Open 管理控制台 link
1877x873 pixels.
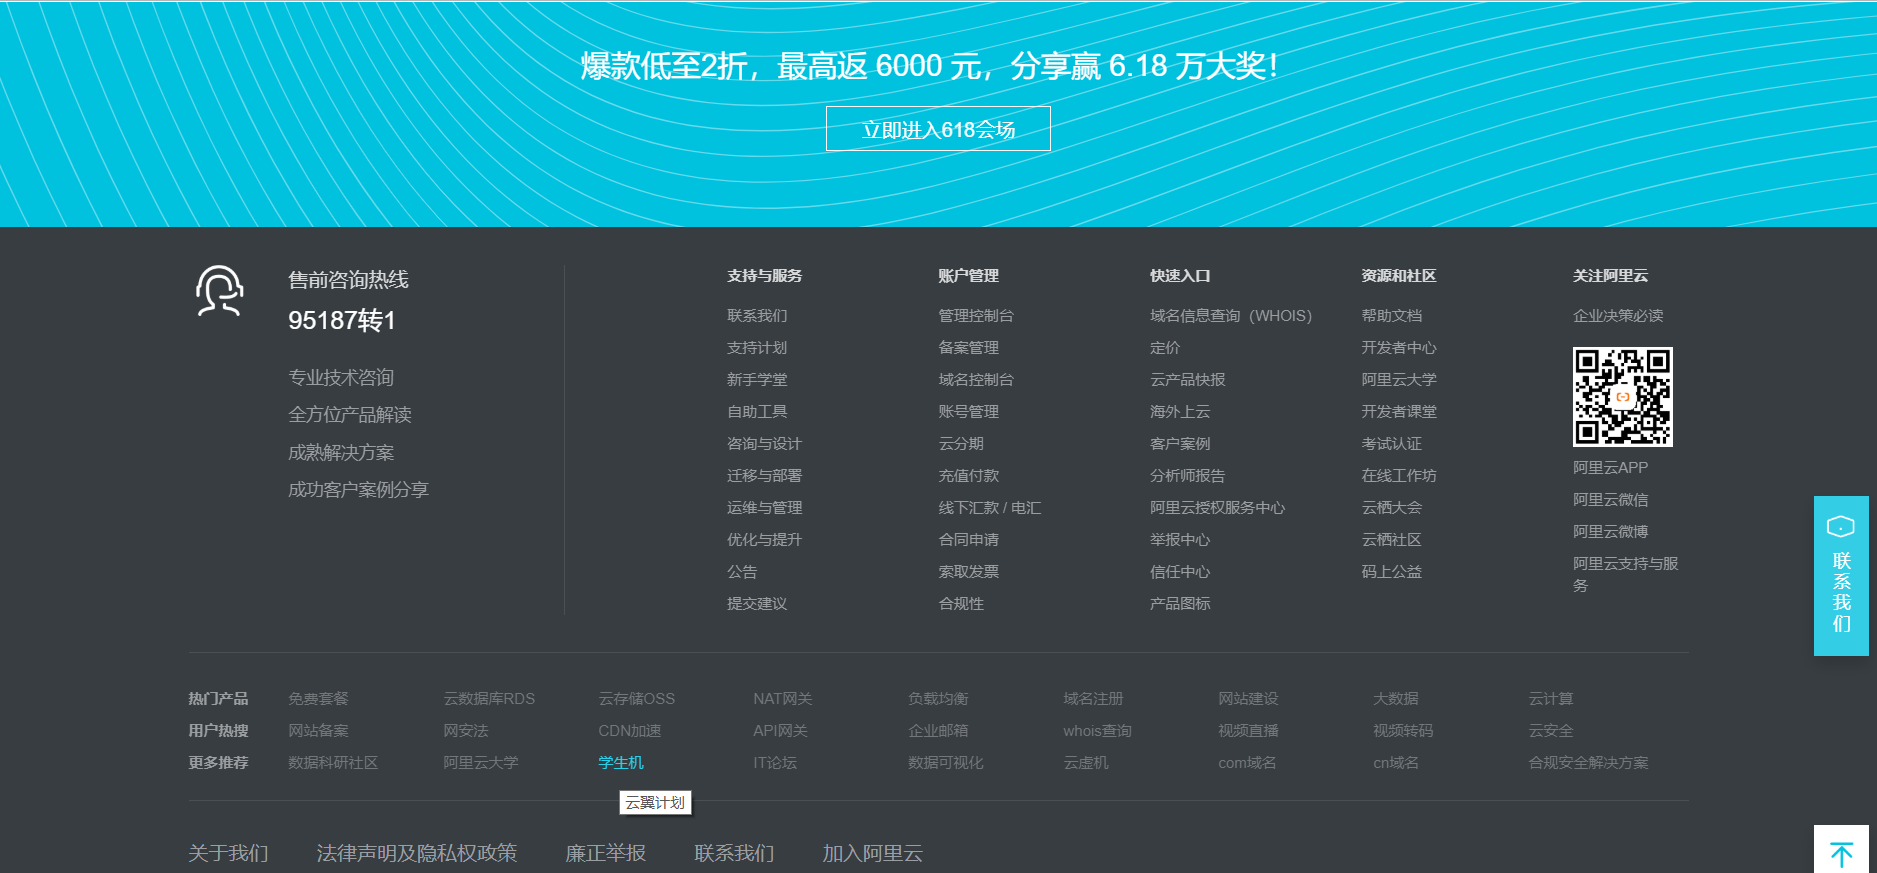pyautogui.click(x=976, y=316)
